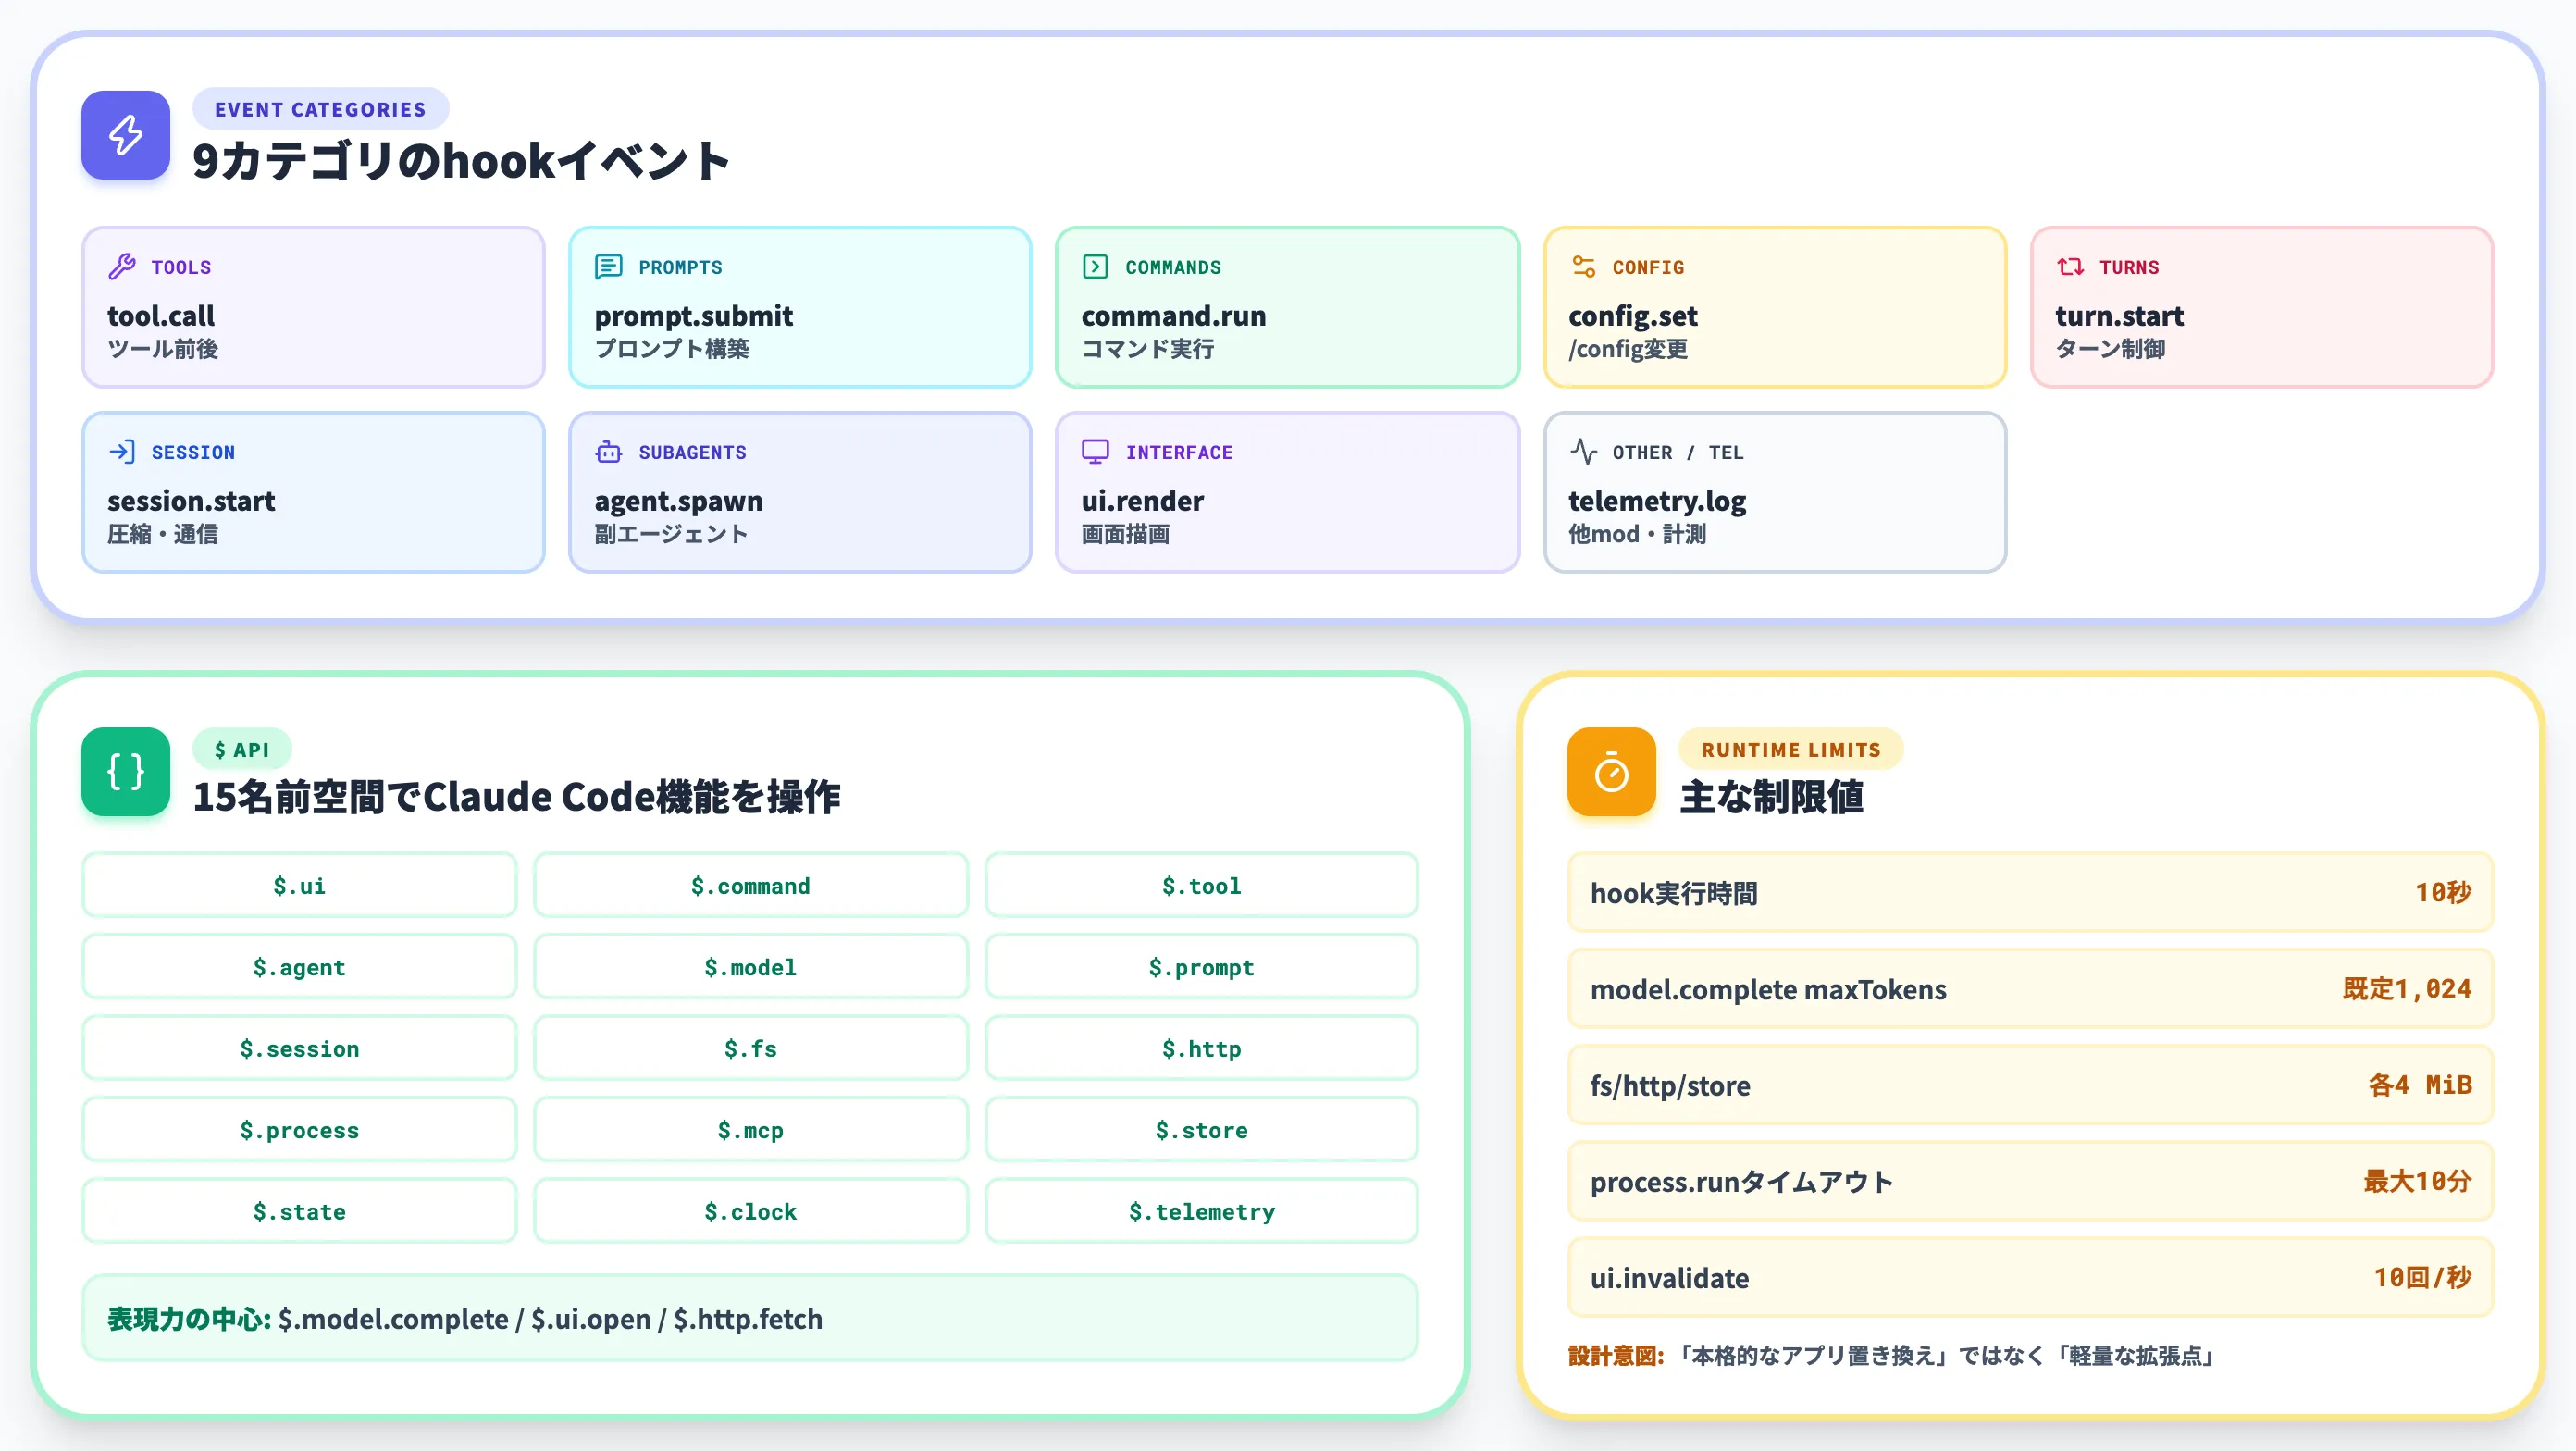Open the $.tool namespace chip
Screen dimensions: 2576x1451
[x=1201, y=885]
